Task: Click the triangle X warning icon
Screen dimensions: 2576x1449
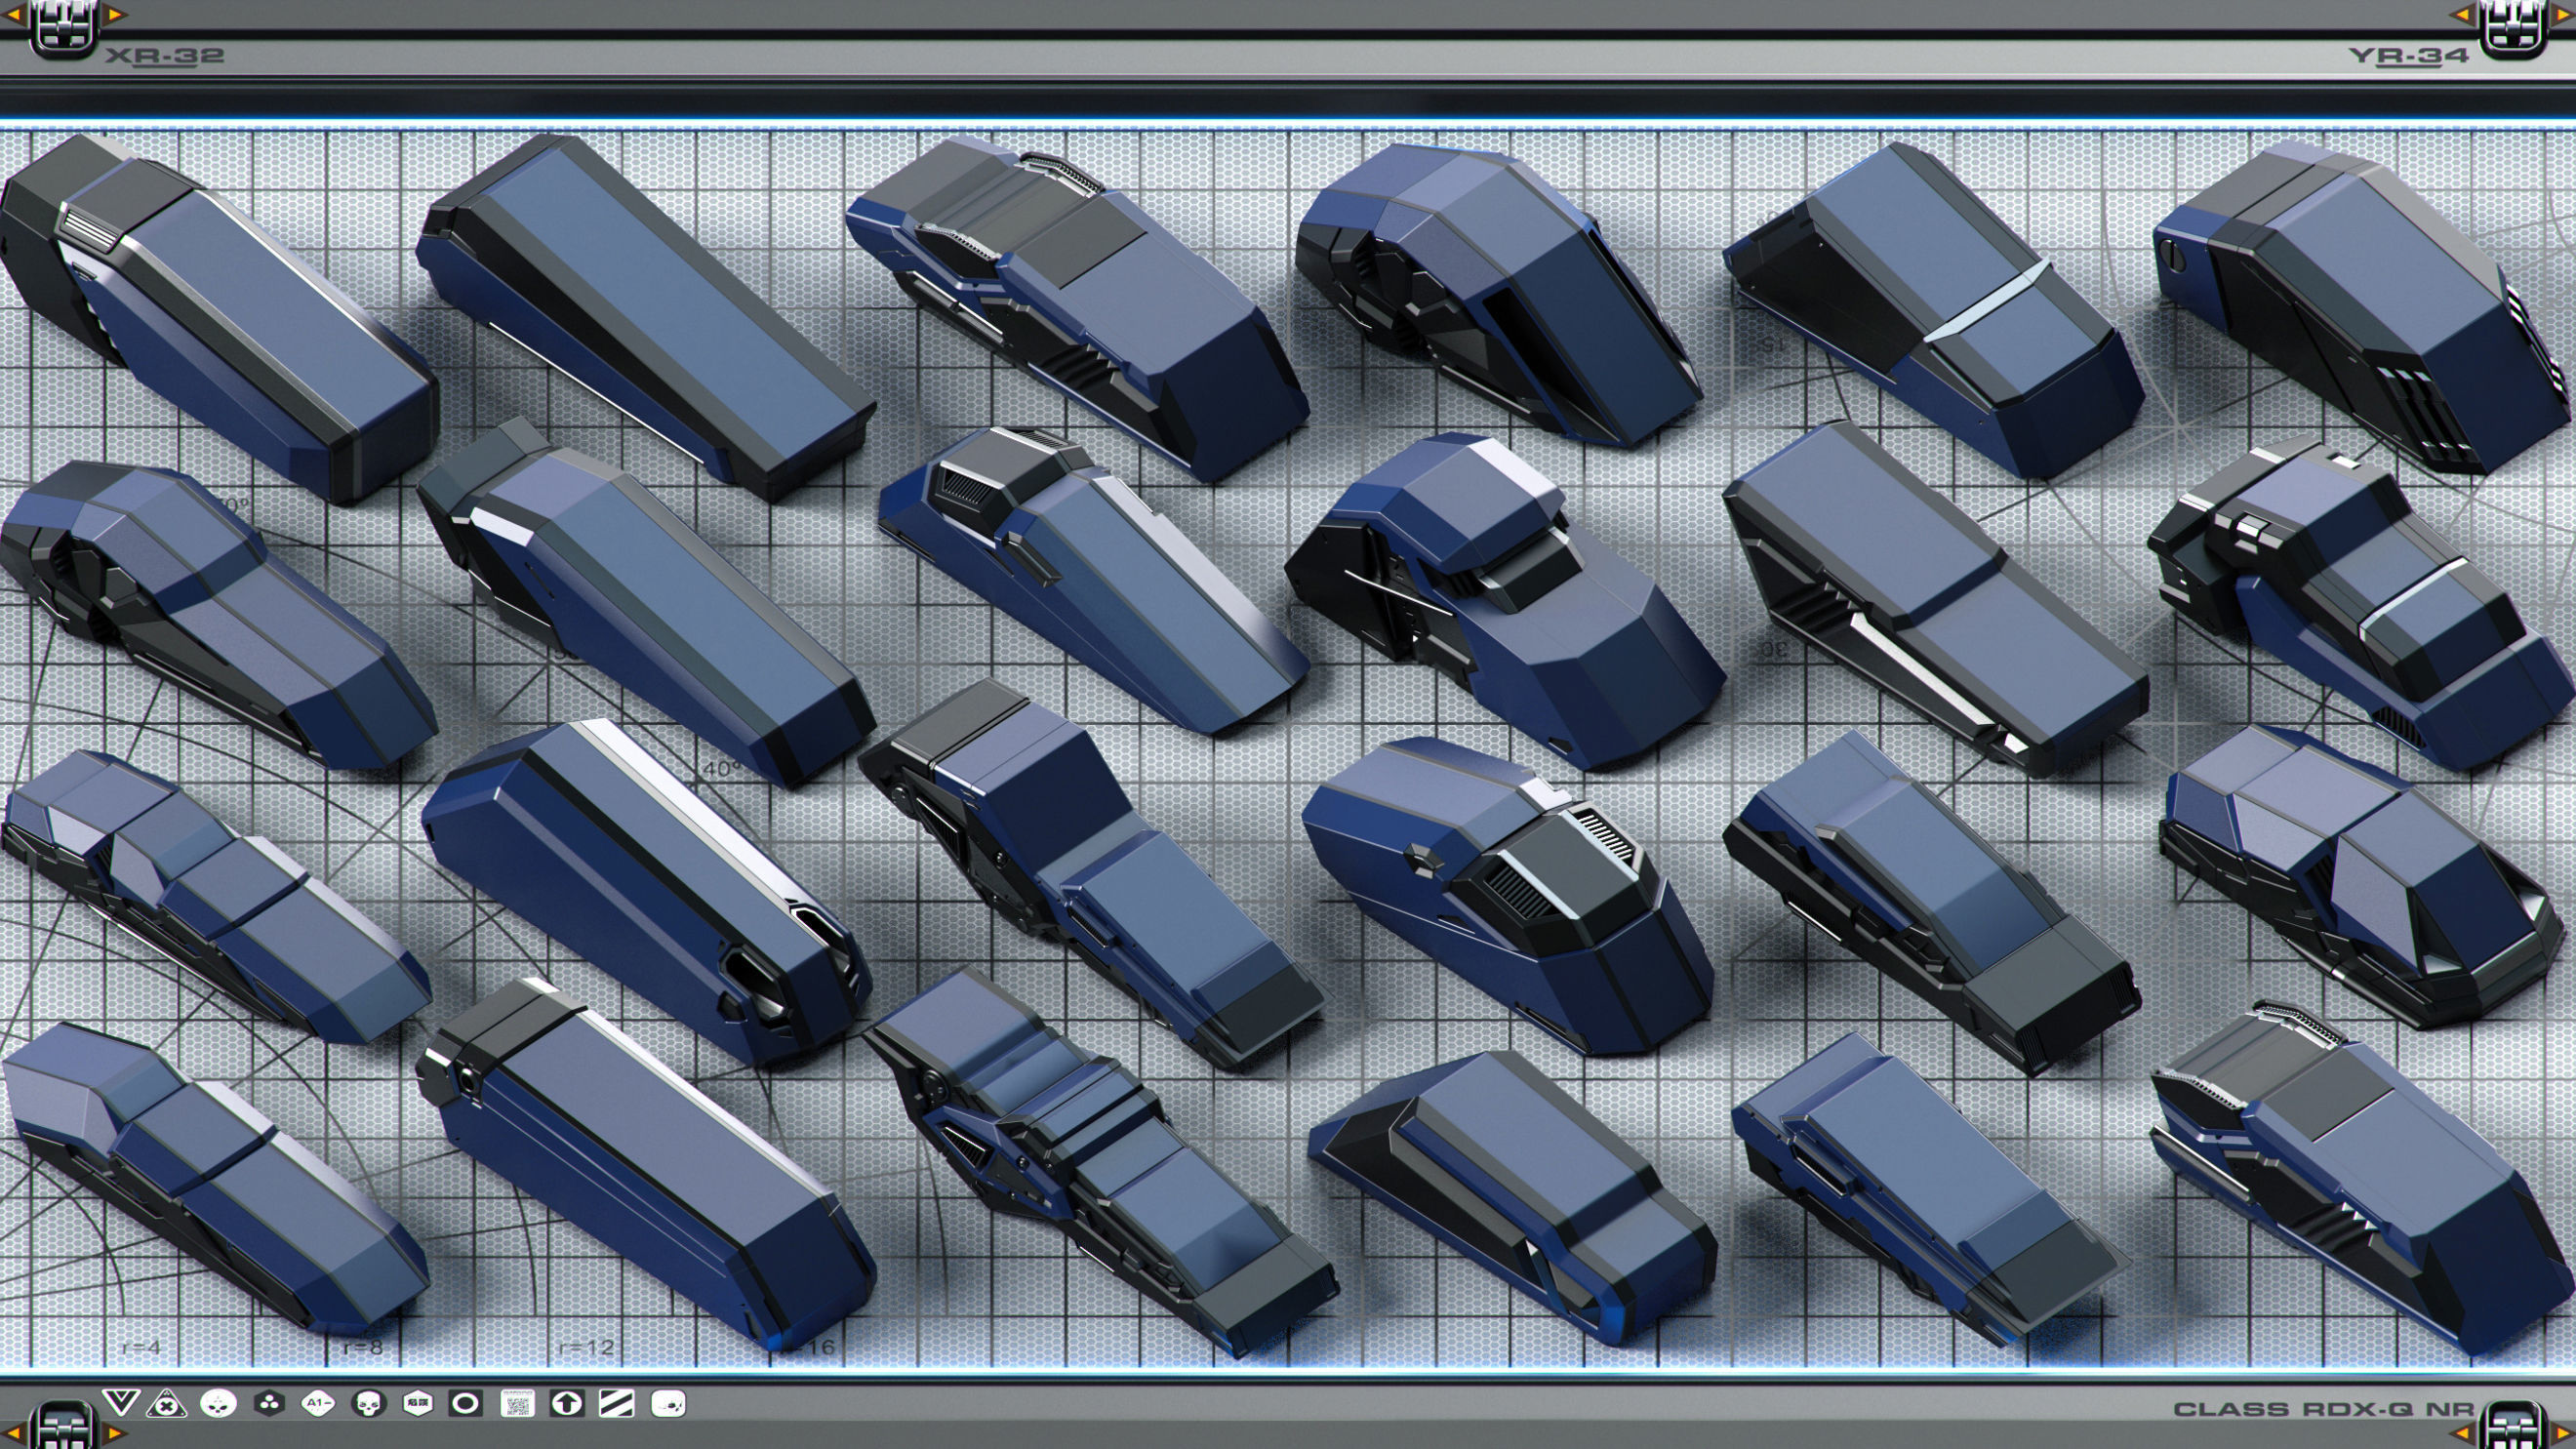Action: (167, 1404)
